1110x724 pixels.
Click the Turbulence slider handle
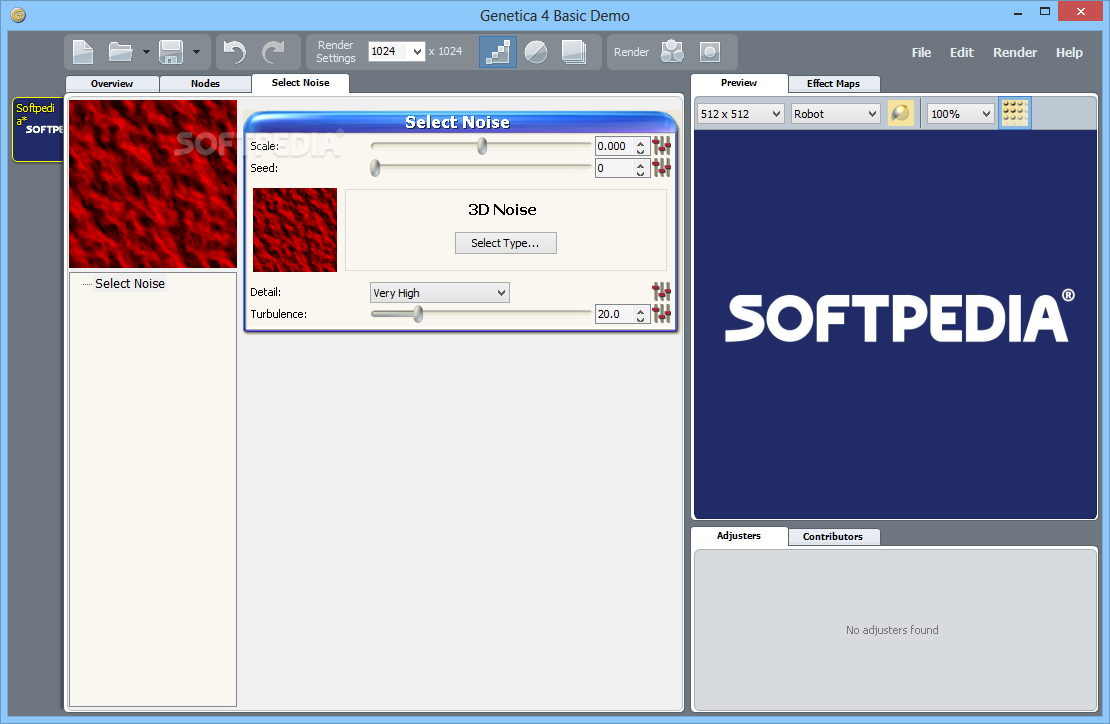(x=418, y=314)
